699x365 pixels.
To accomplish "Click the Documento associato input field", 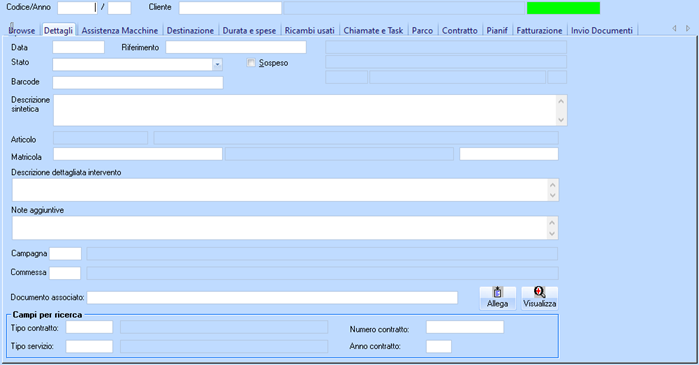I will (272, 298).
